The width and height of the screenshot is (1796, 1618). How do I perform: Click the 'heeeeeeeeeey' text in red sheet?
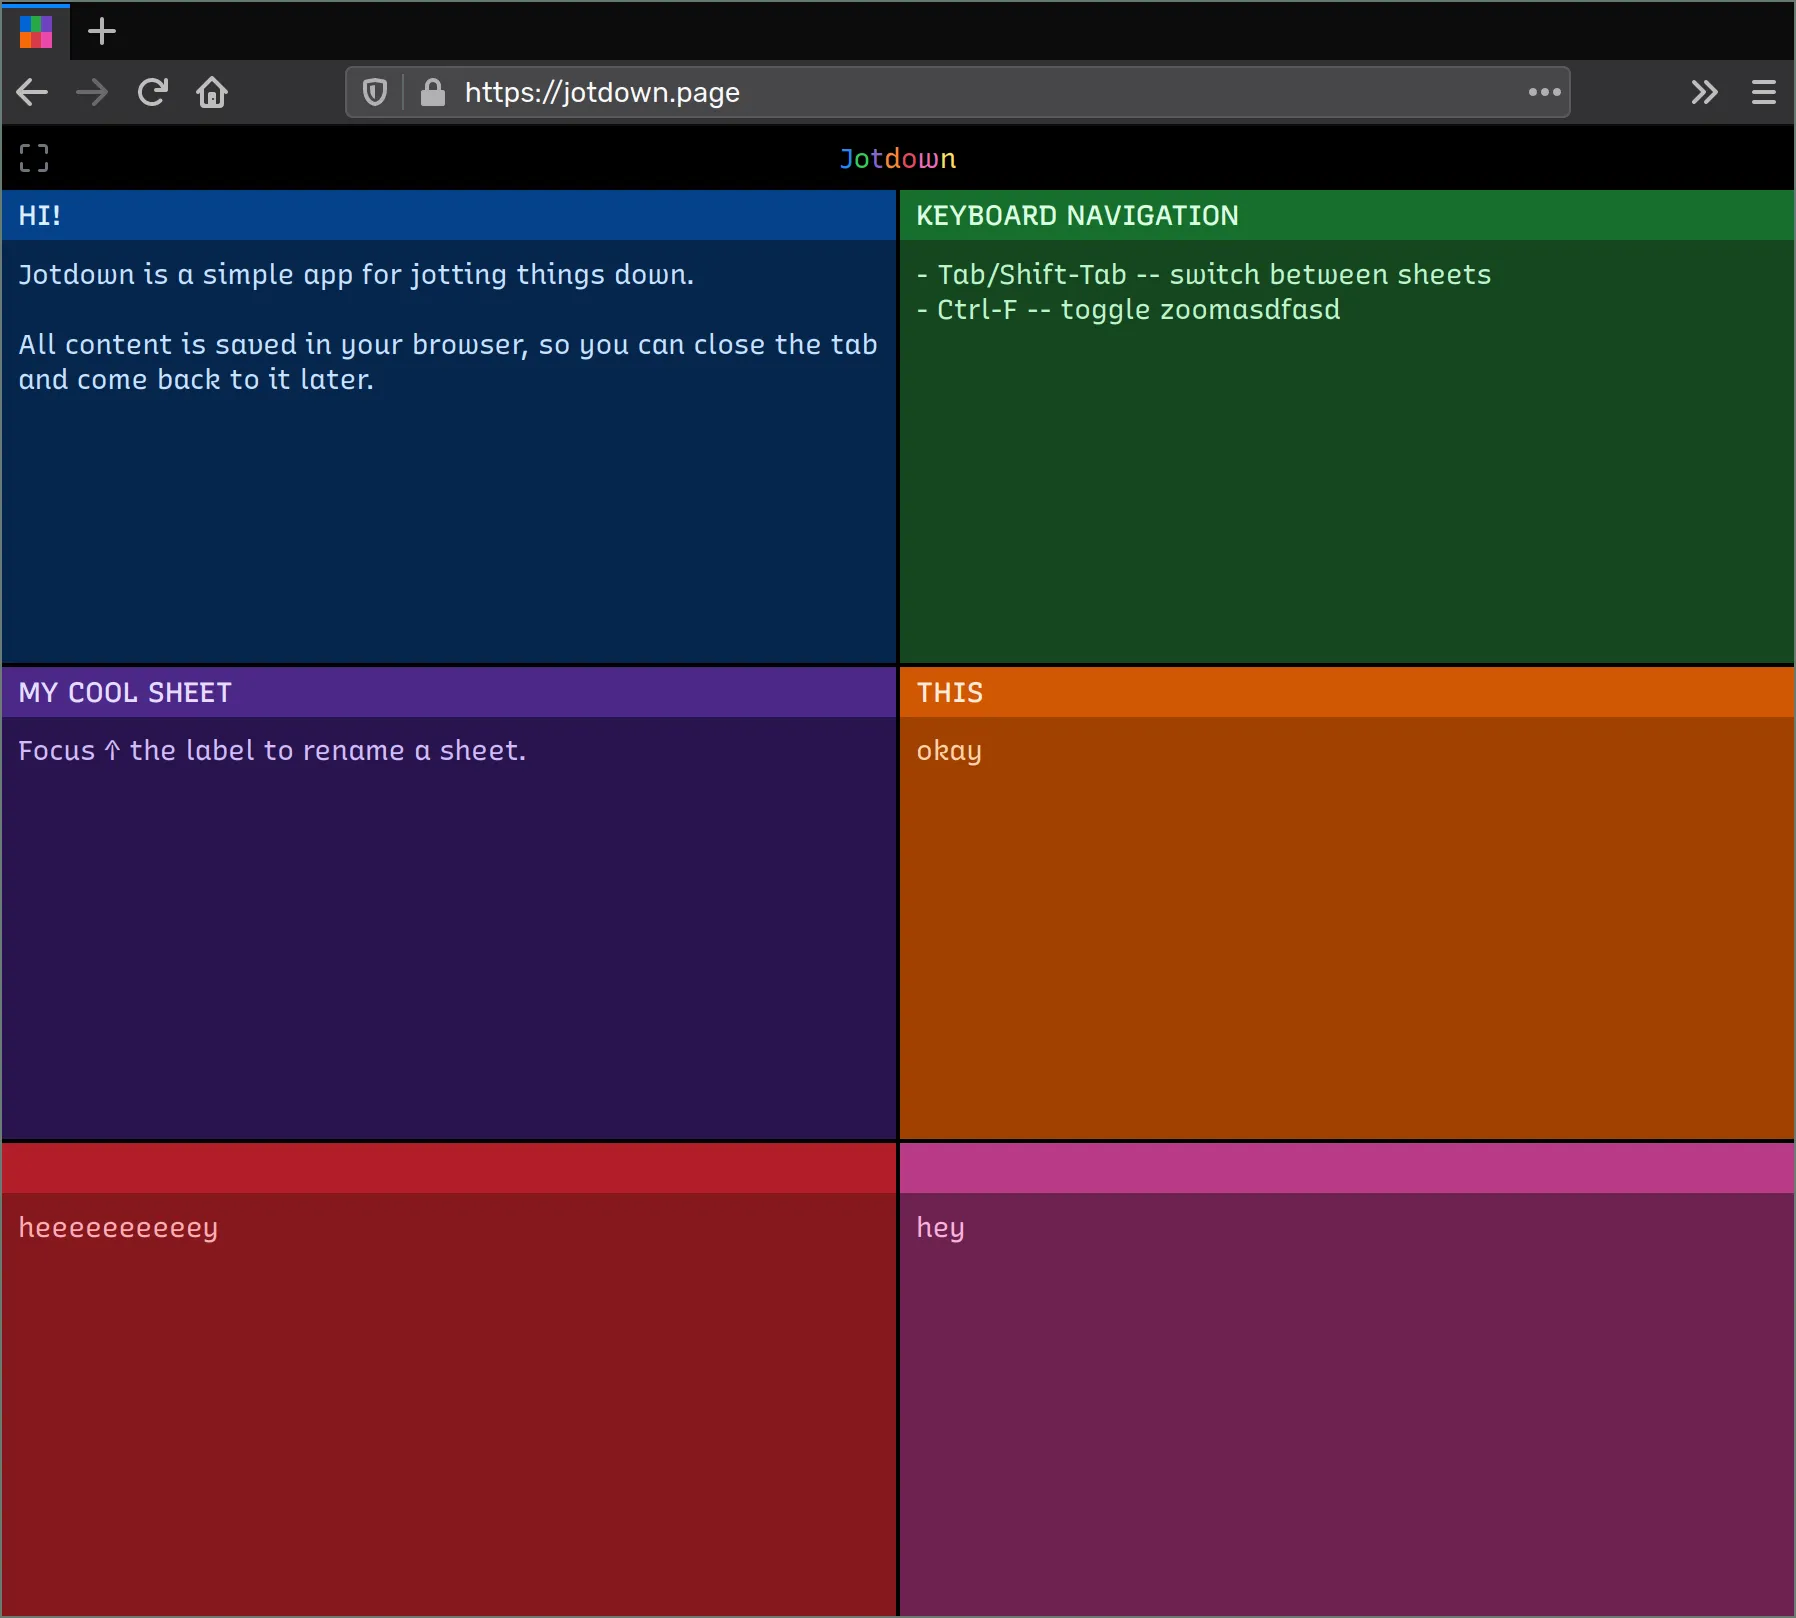pos(118,1228)
